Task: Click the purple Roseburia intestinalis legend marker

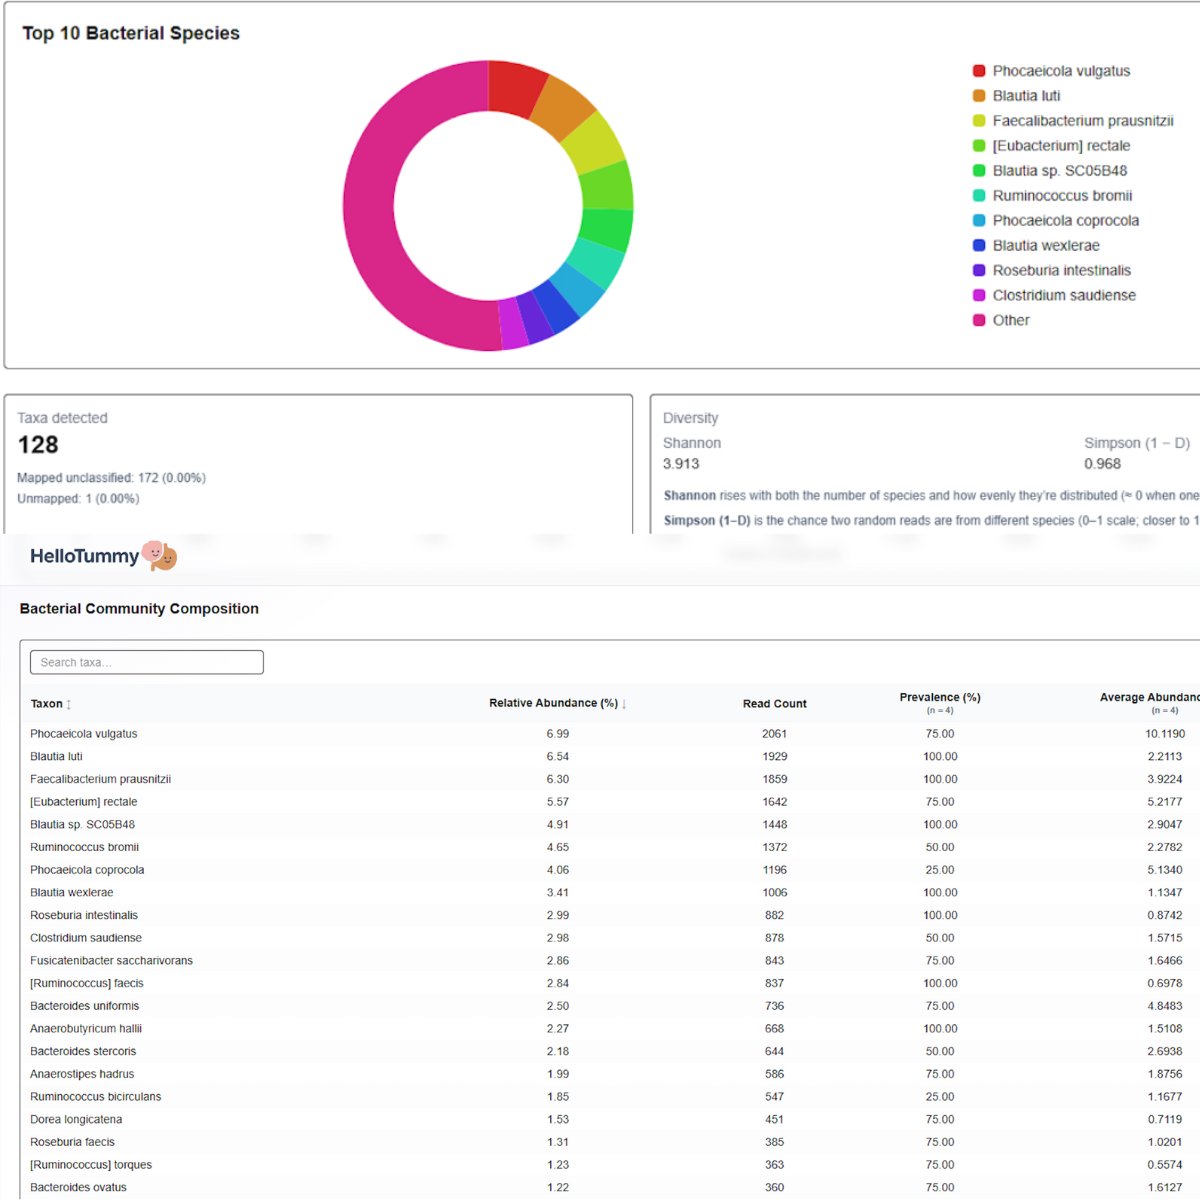Action: click(x=979, y=271)
